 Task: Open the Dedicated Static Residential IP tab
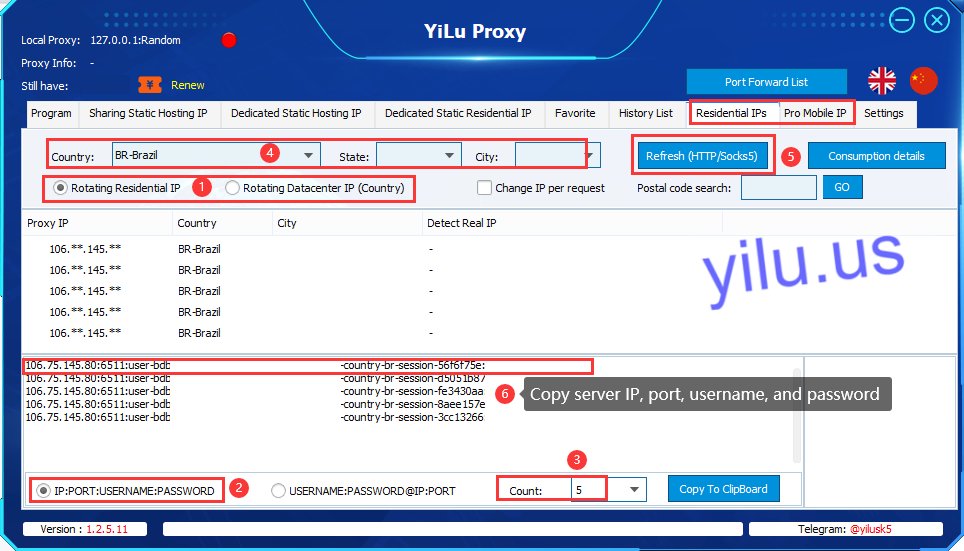pyautogui.click(x=458, y=114)
